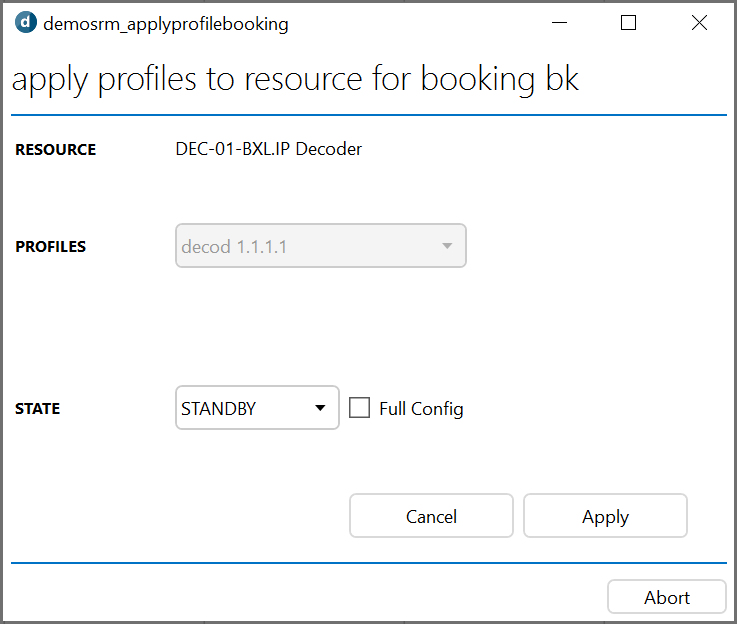Click the Full Config label text
The width and height of the screenshot is (737, 624).
[421, 409]
